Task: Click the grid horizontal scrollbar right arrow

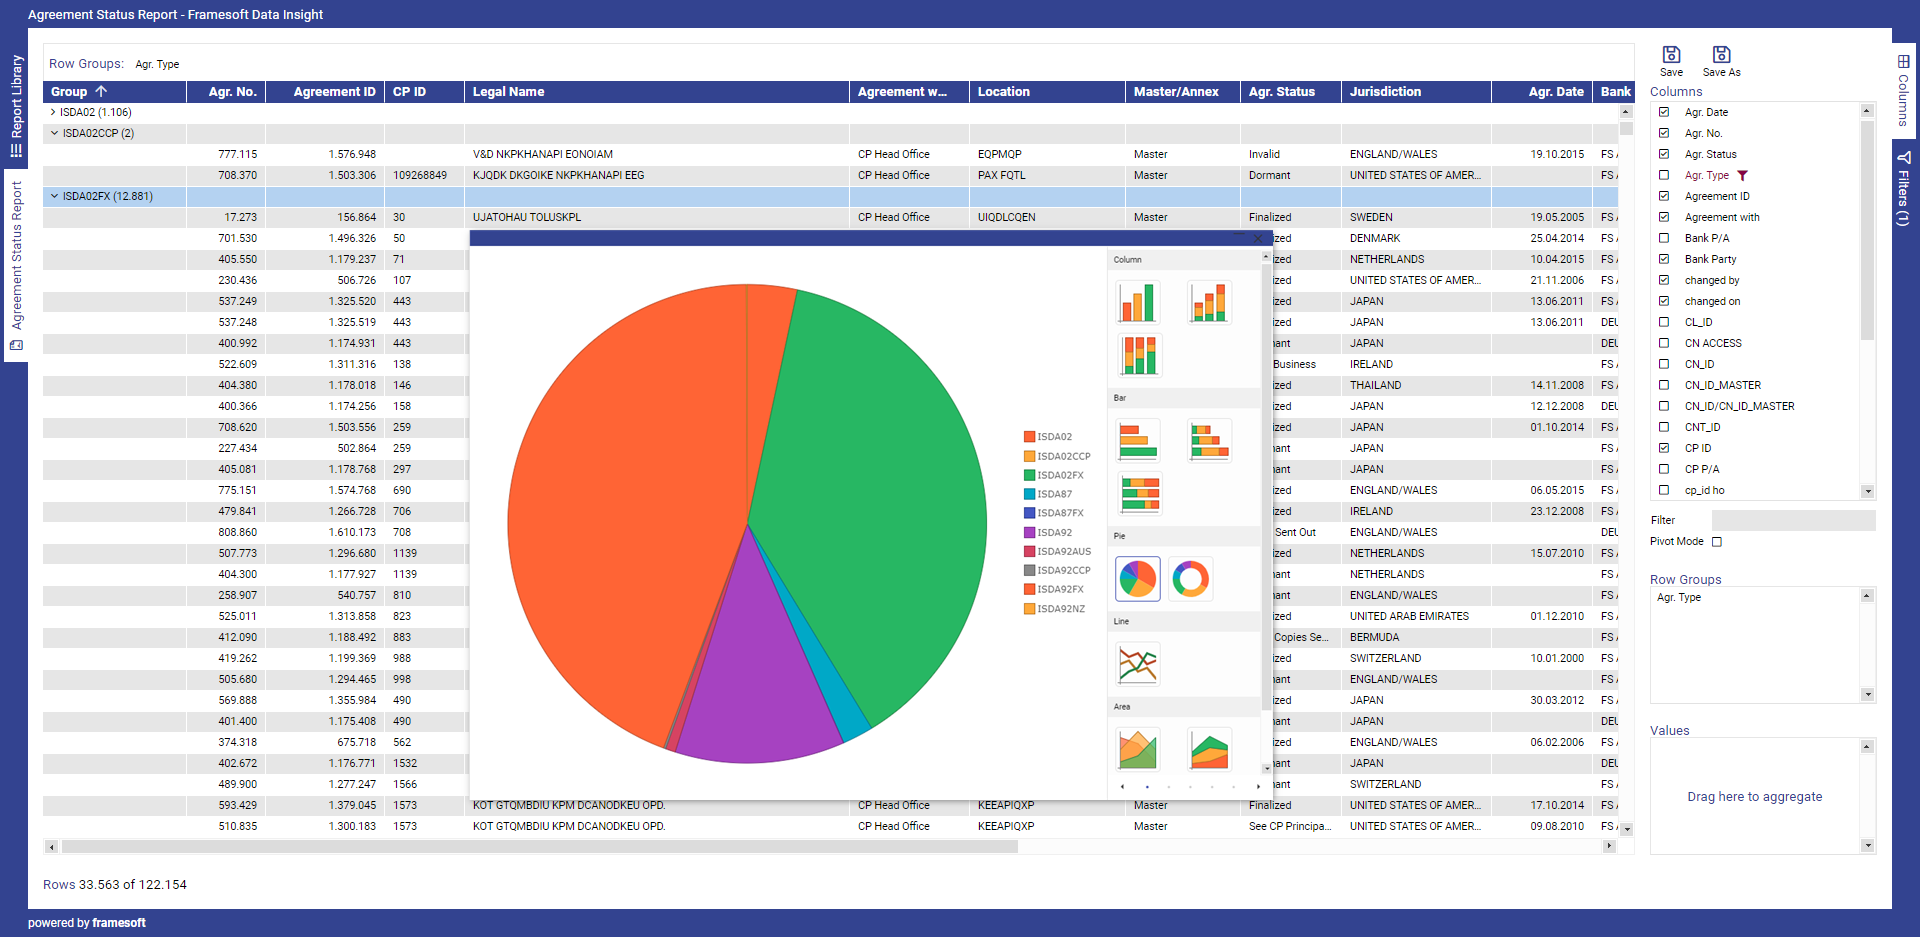Action: click(x=1609, y=846)
